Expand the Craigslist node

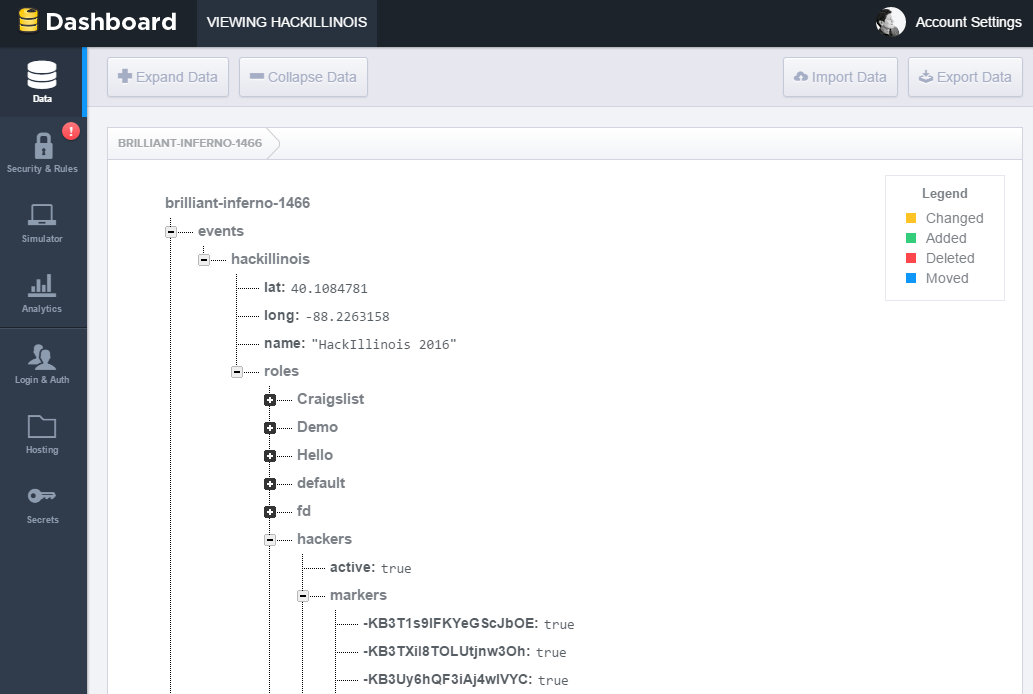(269, 400)
